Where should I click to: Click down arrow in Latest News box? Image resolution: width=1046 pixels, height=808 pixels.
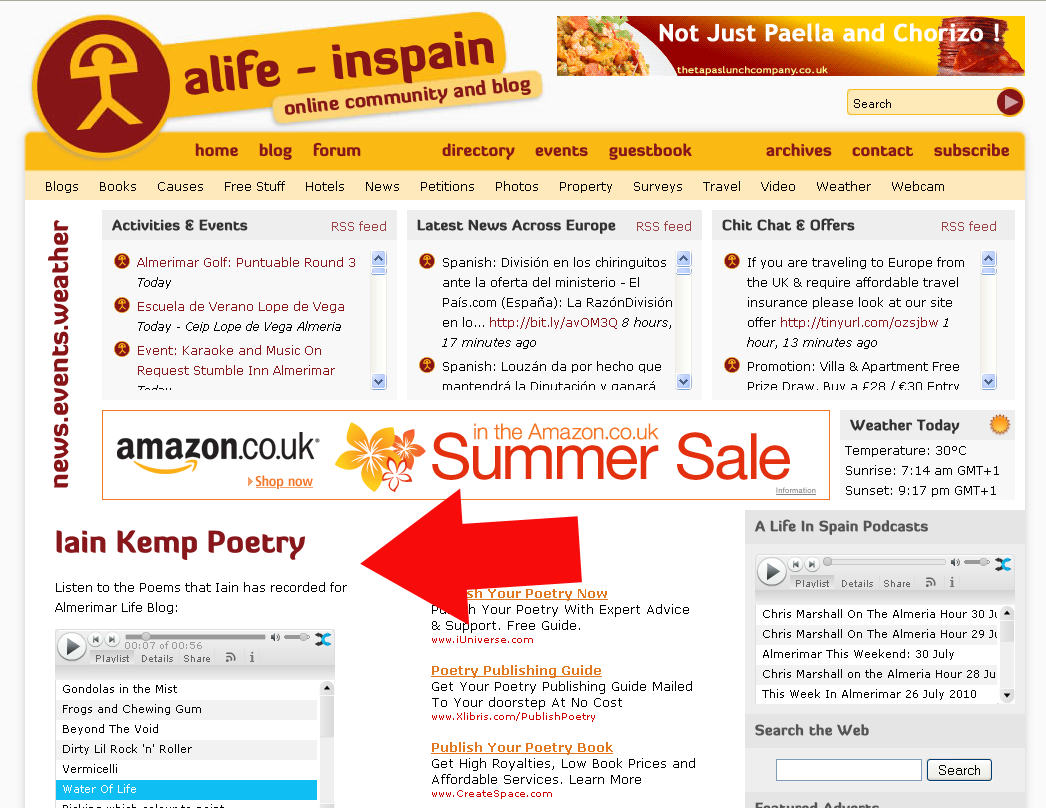click(x=684, y=382)
